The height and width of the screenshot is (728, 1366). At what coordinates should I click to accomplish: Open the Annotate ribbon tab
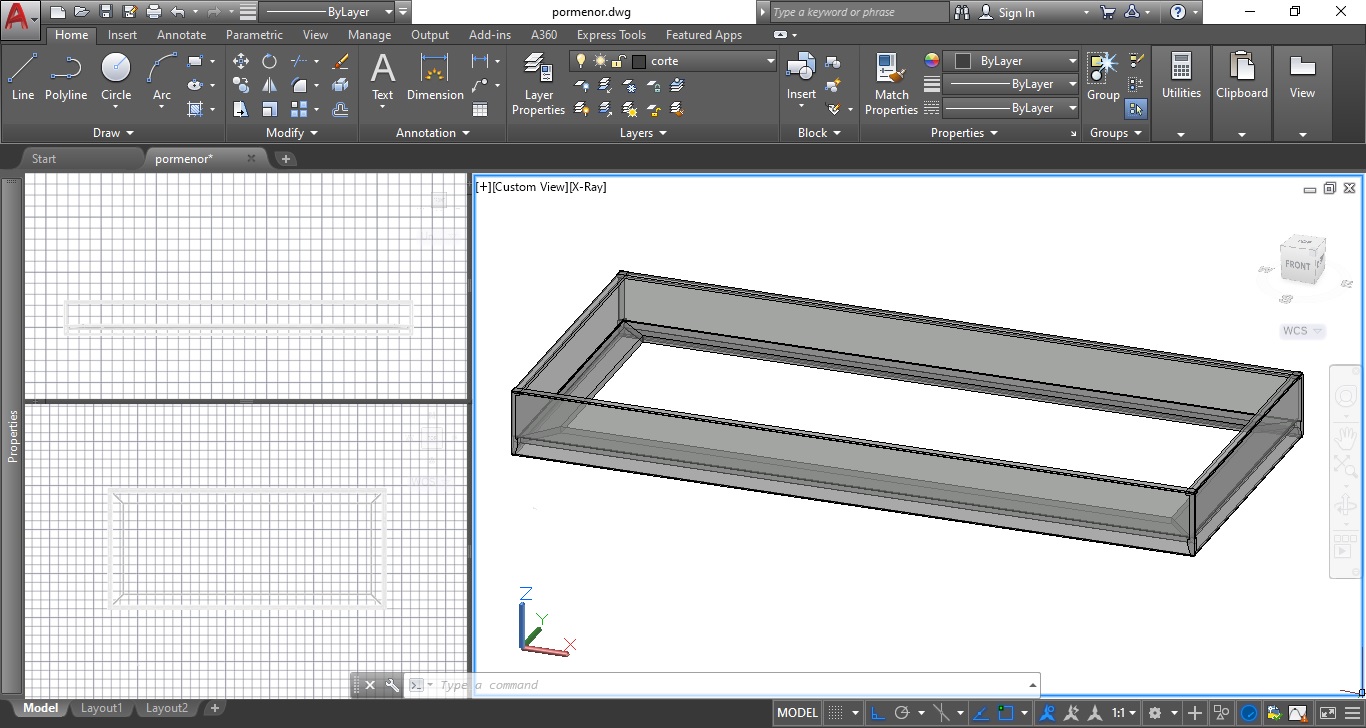coord(182,35)
